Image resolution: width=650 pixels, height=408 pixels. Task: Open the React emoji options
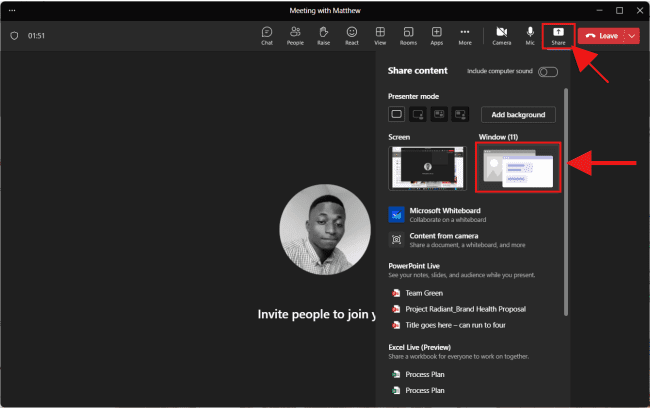pyautogui.click(x=352, y=36)
